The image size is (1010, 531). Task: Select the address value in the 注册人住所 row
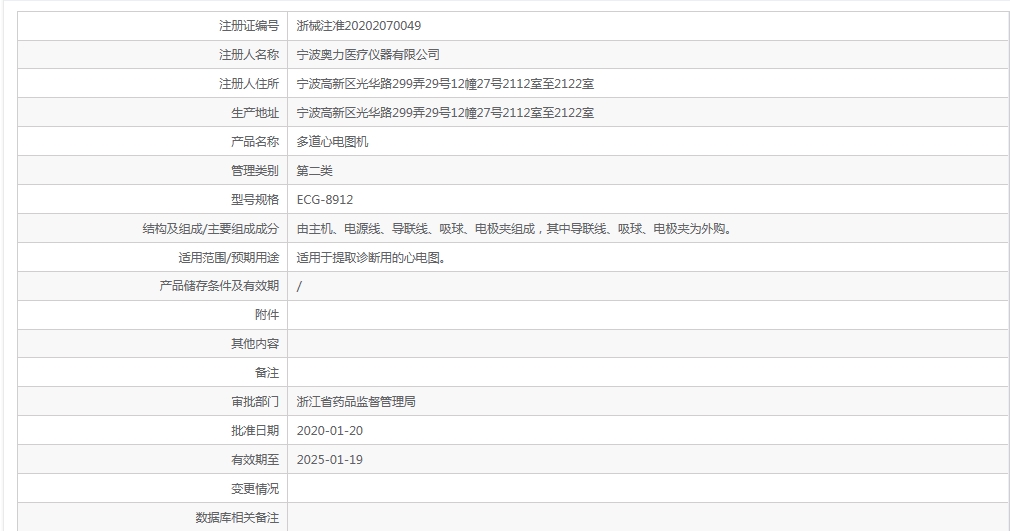tap(445, 84)
